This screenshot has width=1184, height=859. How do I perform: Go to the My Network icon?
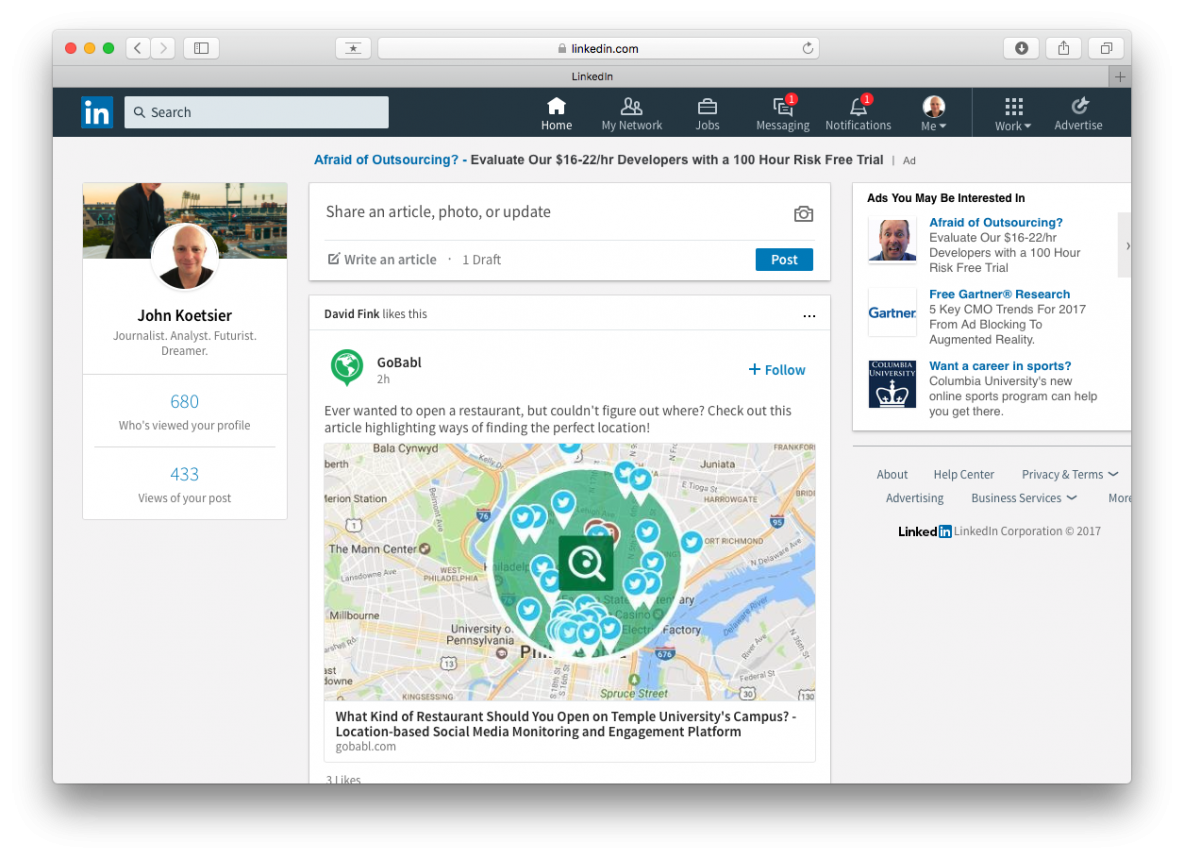(x=631, y=107)
